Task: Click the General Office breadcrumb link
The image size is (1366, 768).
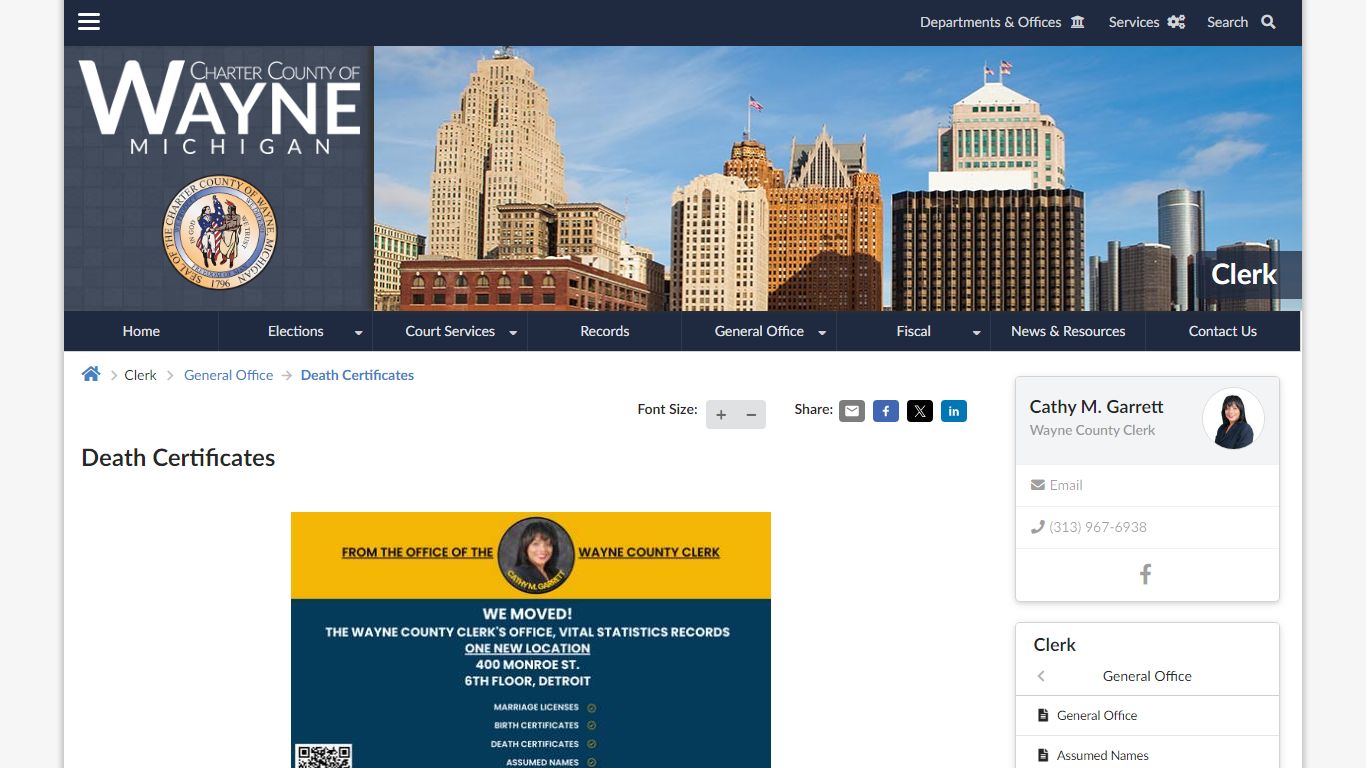Action: (x=228, y=375)
